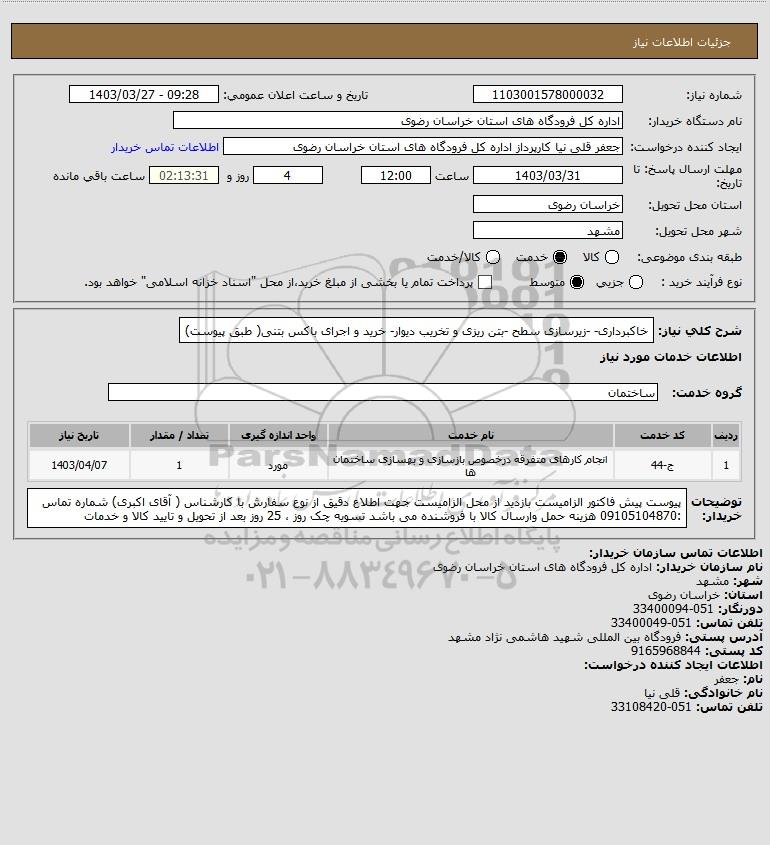770x845 pixels.
Task: Click the اطلاعات خدمات مورد نیاز heading
Action: pyautogui.click(x=670, y=357)
